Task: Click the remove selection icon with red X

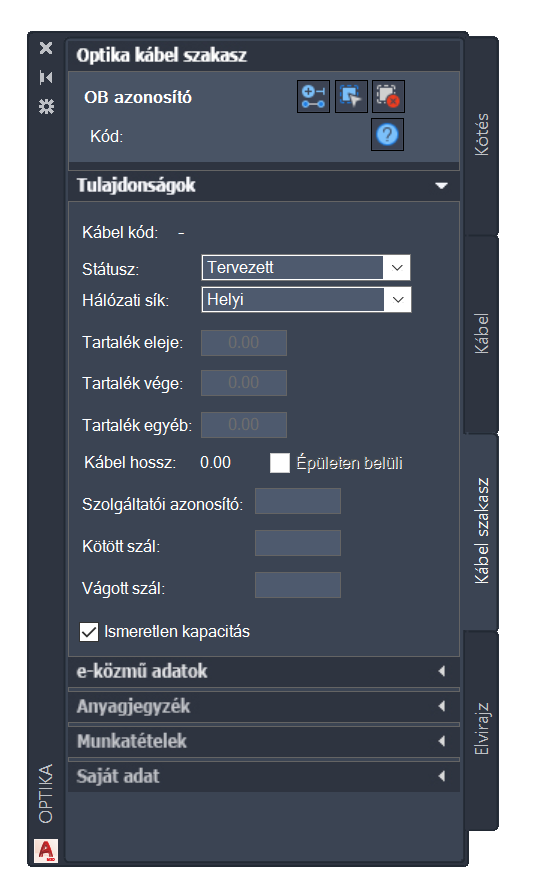Action: pyautogui.click(x=388, y=96)
